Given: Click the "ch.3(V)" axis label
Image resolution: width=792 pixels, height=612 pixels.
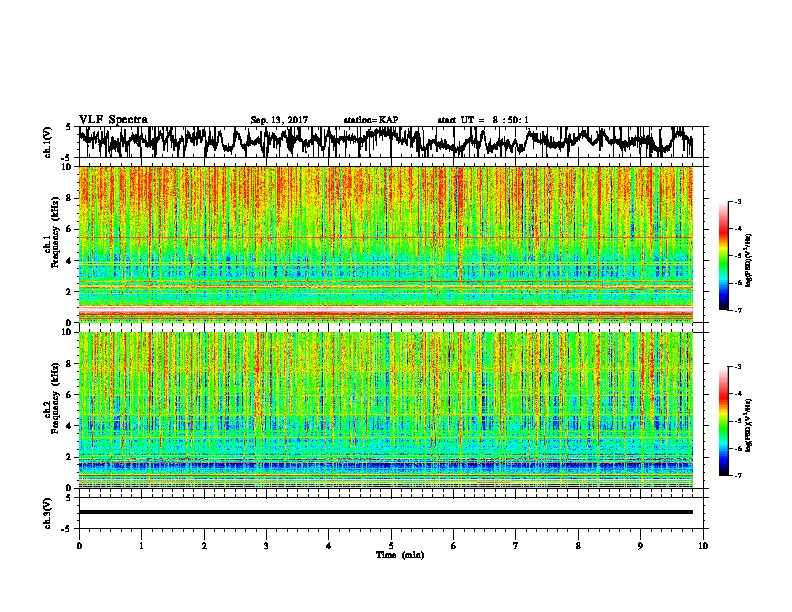Looking at the screenshot, I should tap(48, 513).
